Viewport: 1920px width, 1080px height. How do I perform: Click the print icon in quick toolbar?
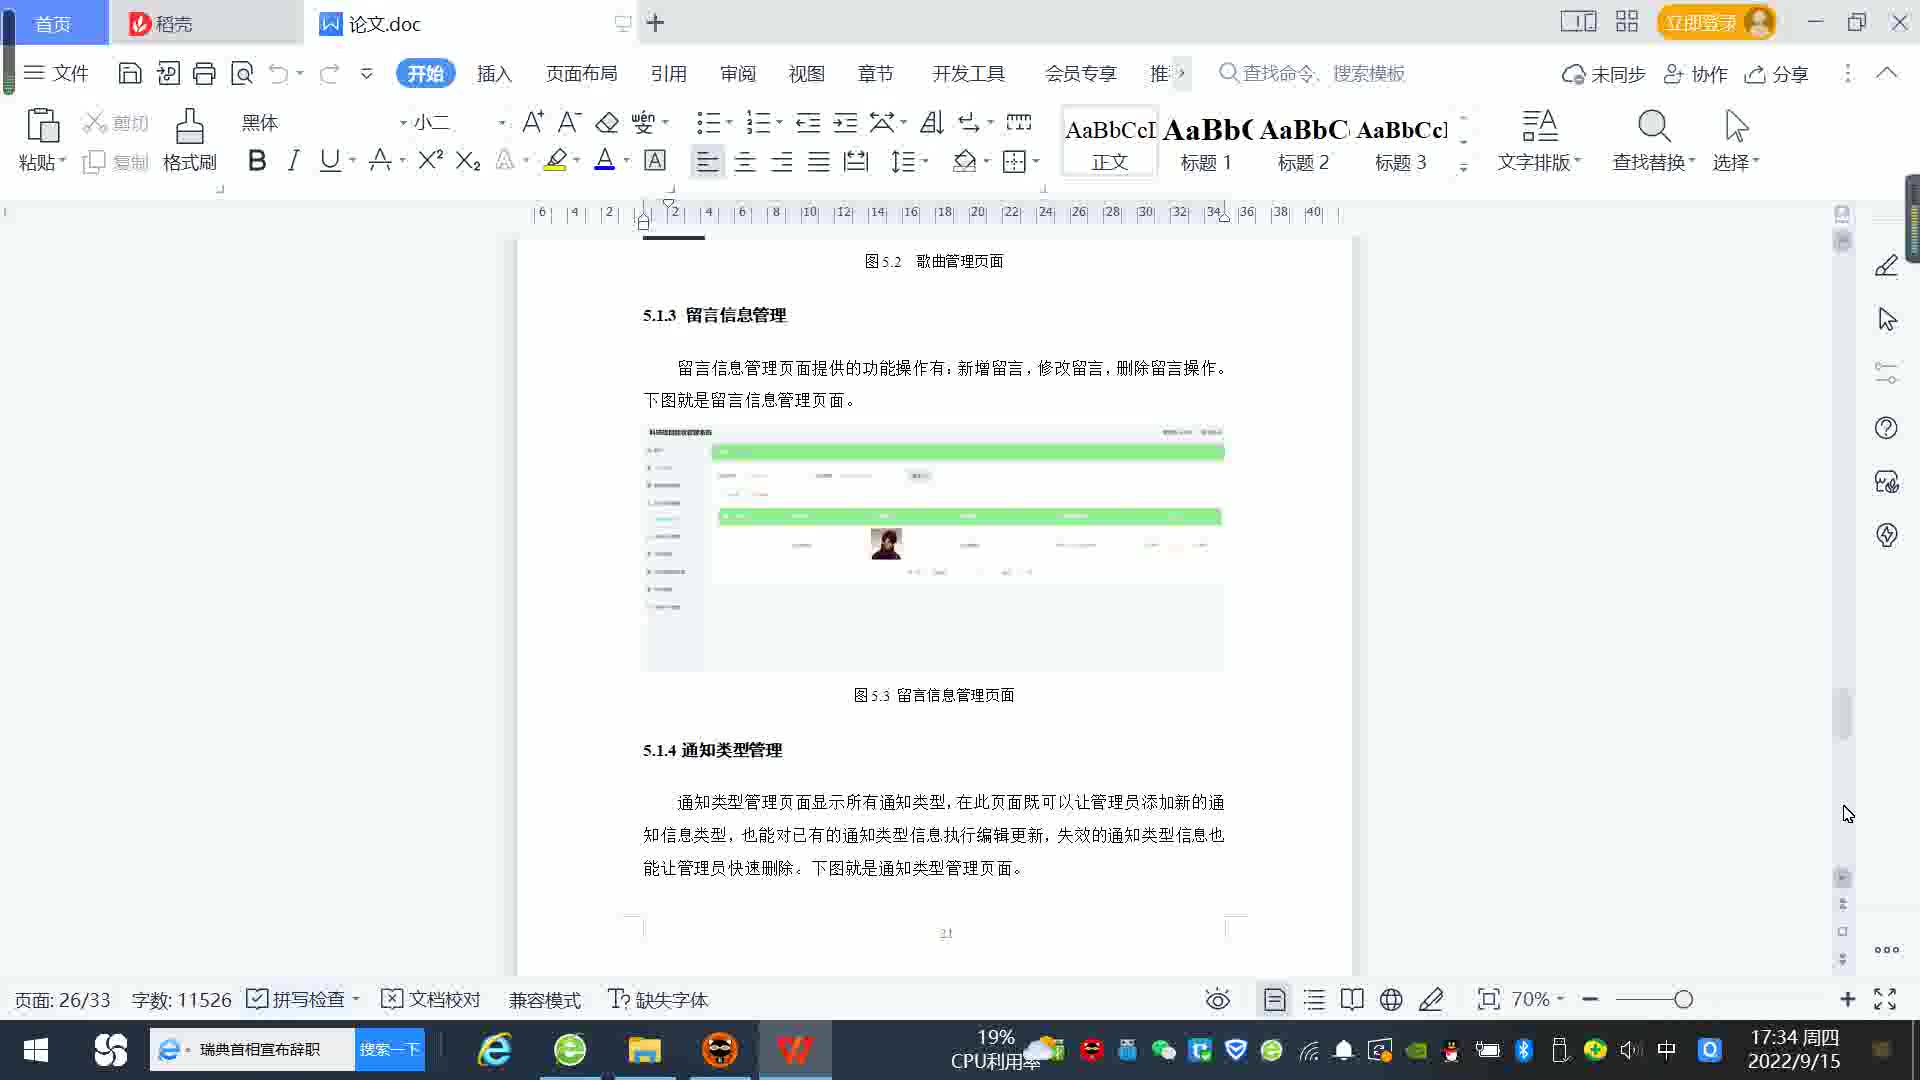(204, 73)
